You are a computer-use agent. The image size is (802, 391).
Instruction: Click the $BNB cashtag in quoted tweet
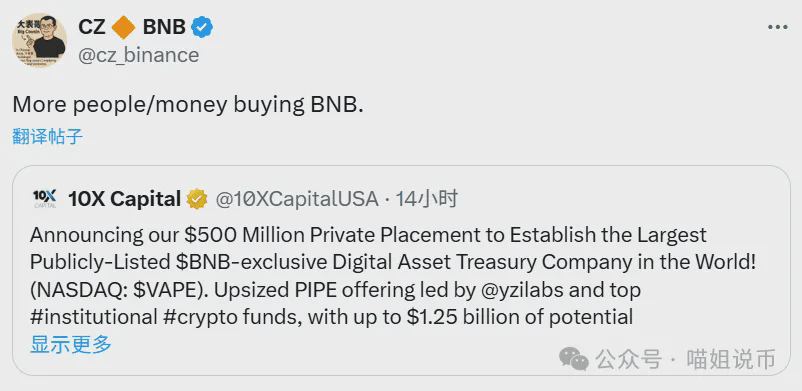pos(201,262)
